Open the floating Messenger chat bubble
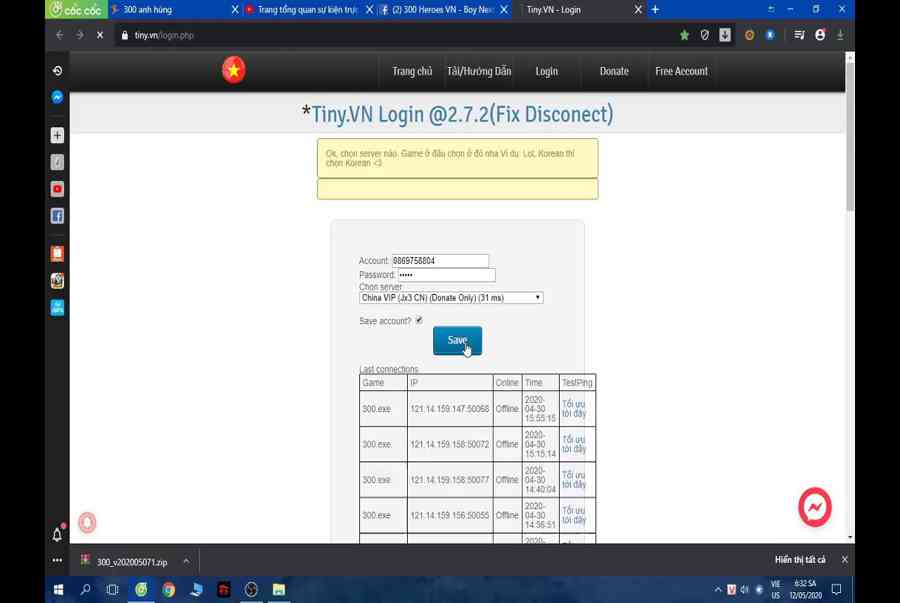 click(814, 507)
